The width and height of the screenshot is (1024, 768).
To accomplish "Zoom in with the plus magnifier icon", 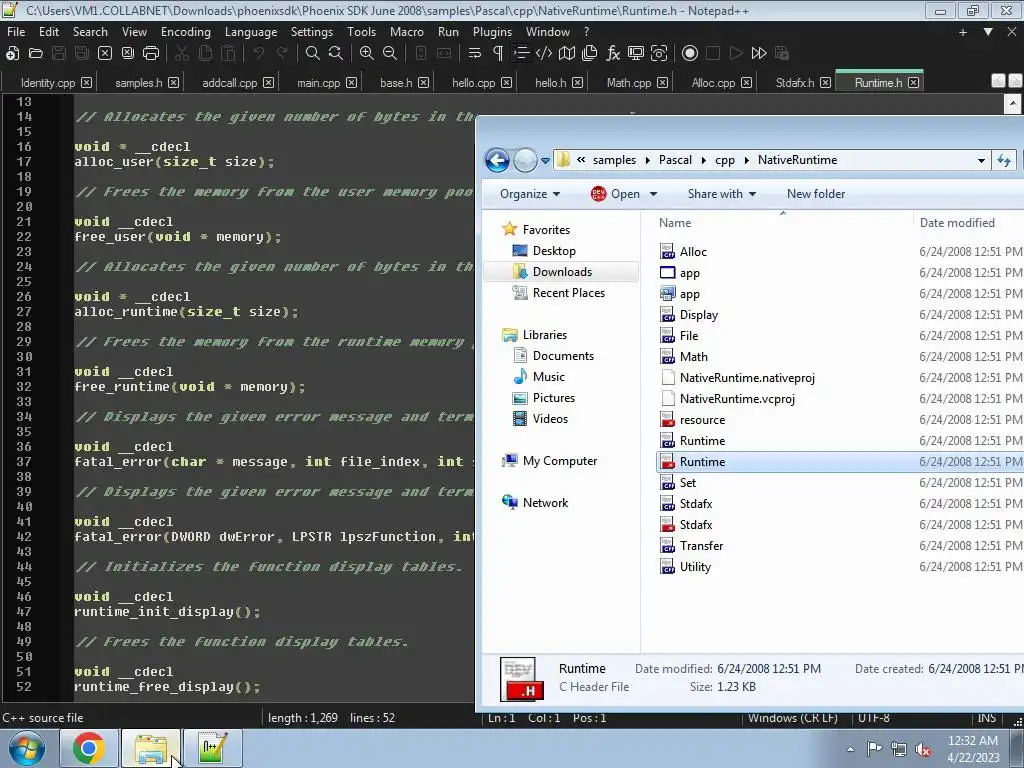I will click(367, 54).
